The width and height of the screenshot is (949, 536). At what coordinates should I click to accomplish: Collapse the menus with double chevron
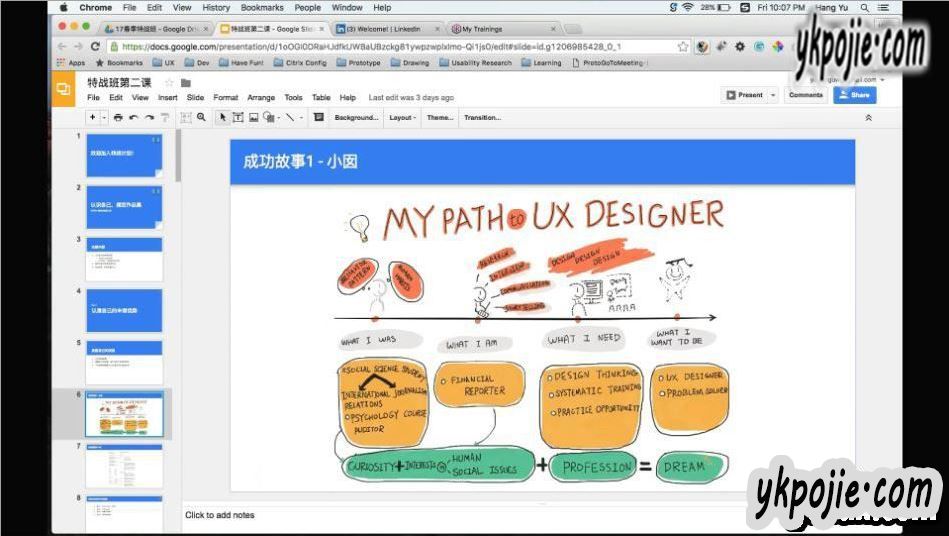pyautogui.click(x=868, y=117)
